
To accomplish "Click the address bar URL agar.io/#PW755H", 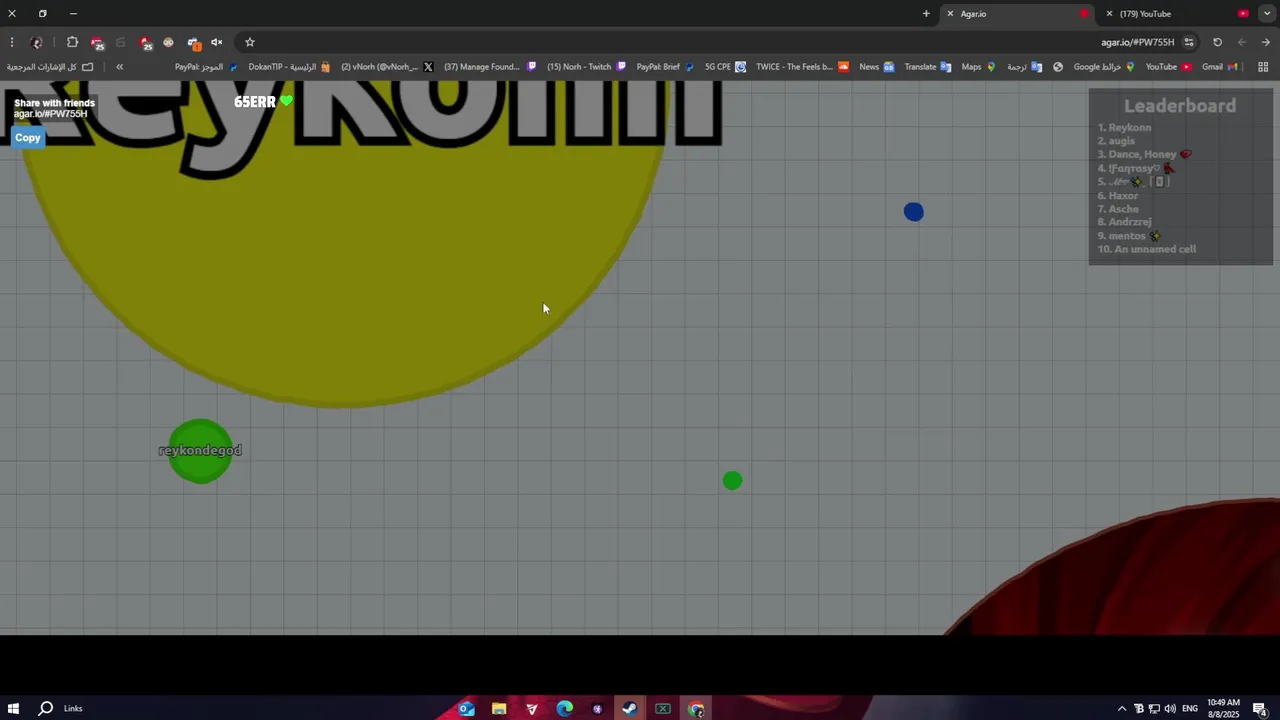I will 1137,42.
